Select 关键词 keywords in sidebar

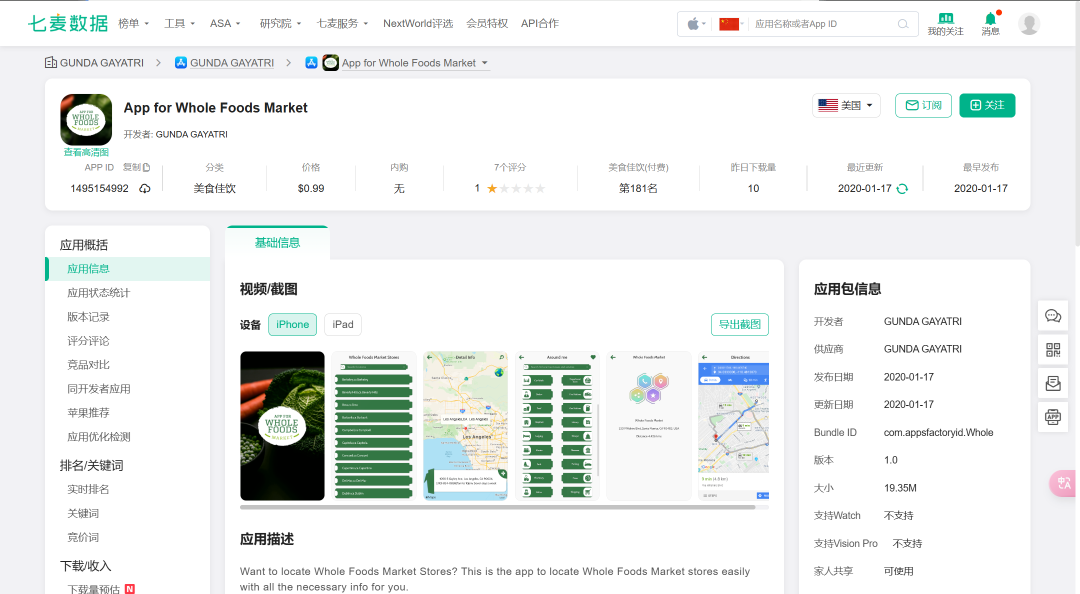(83, 513)
